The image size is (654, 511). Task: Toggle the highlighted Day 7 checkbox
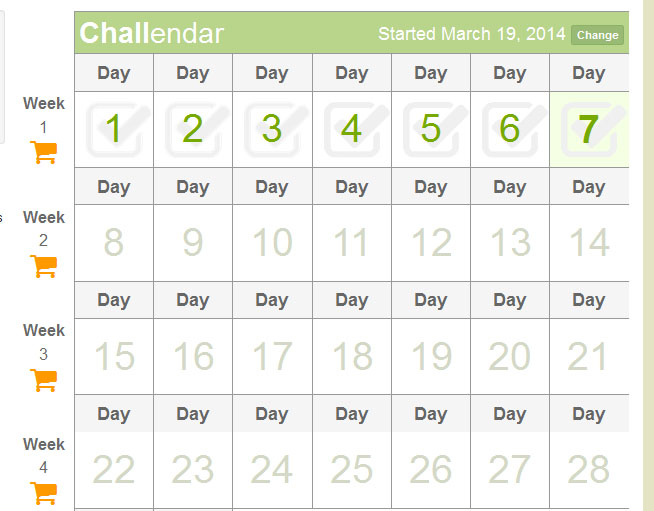point(589,130)
